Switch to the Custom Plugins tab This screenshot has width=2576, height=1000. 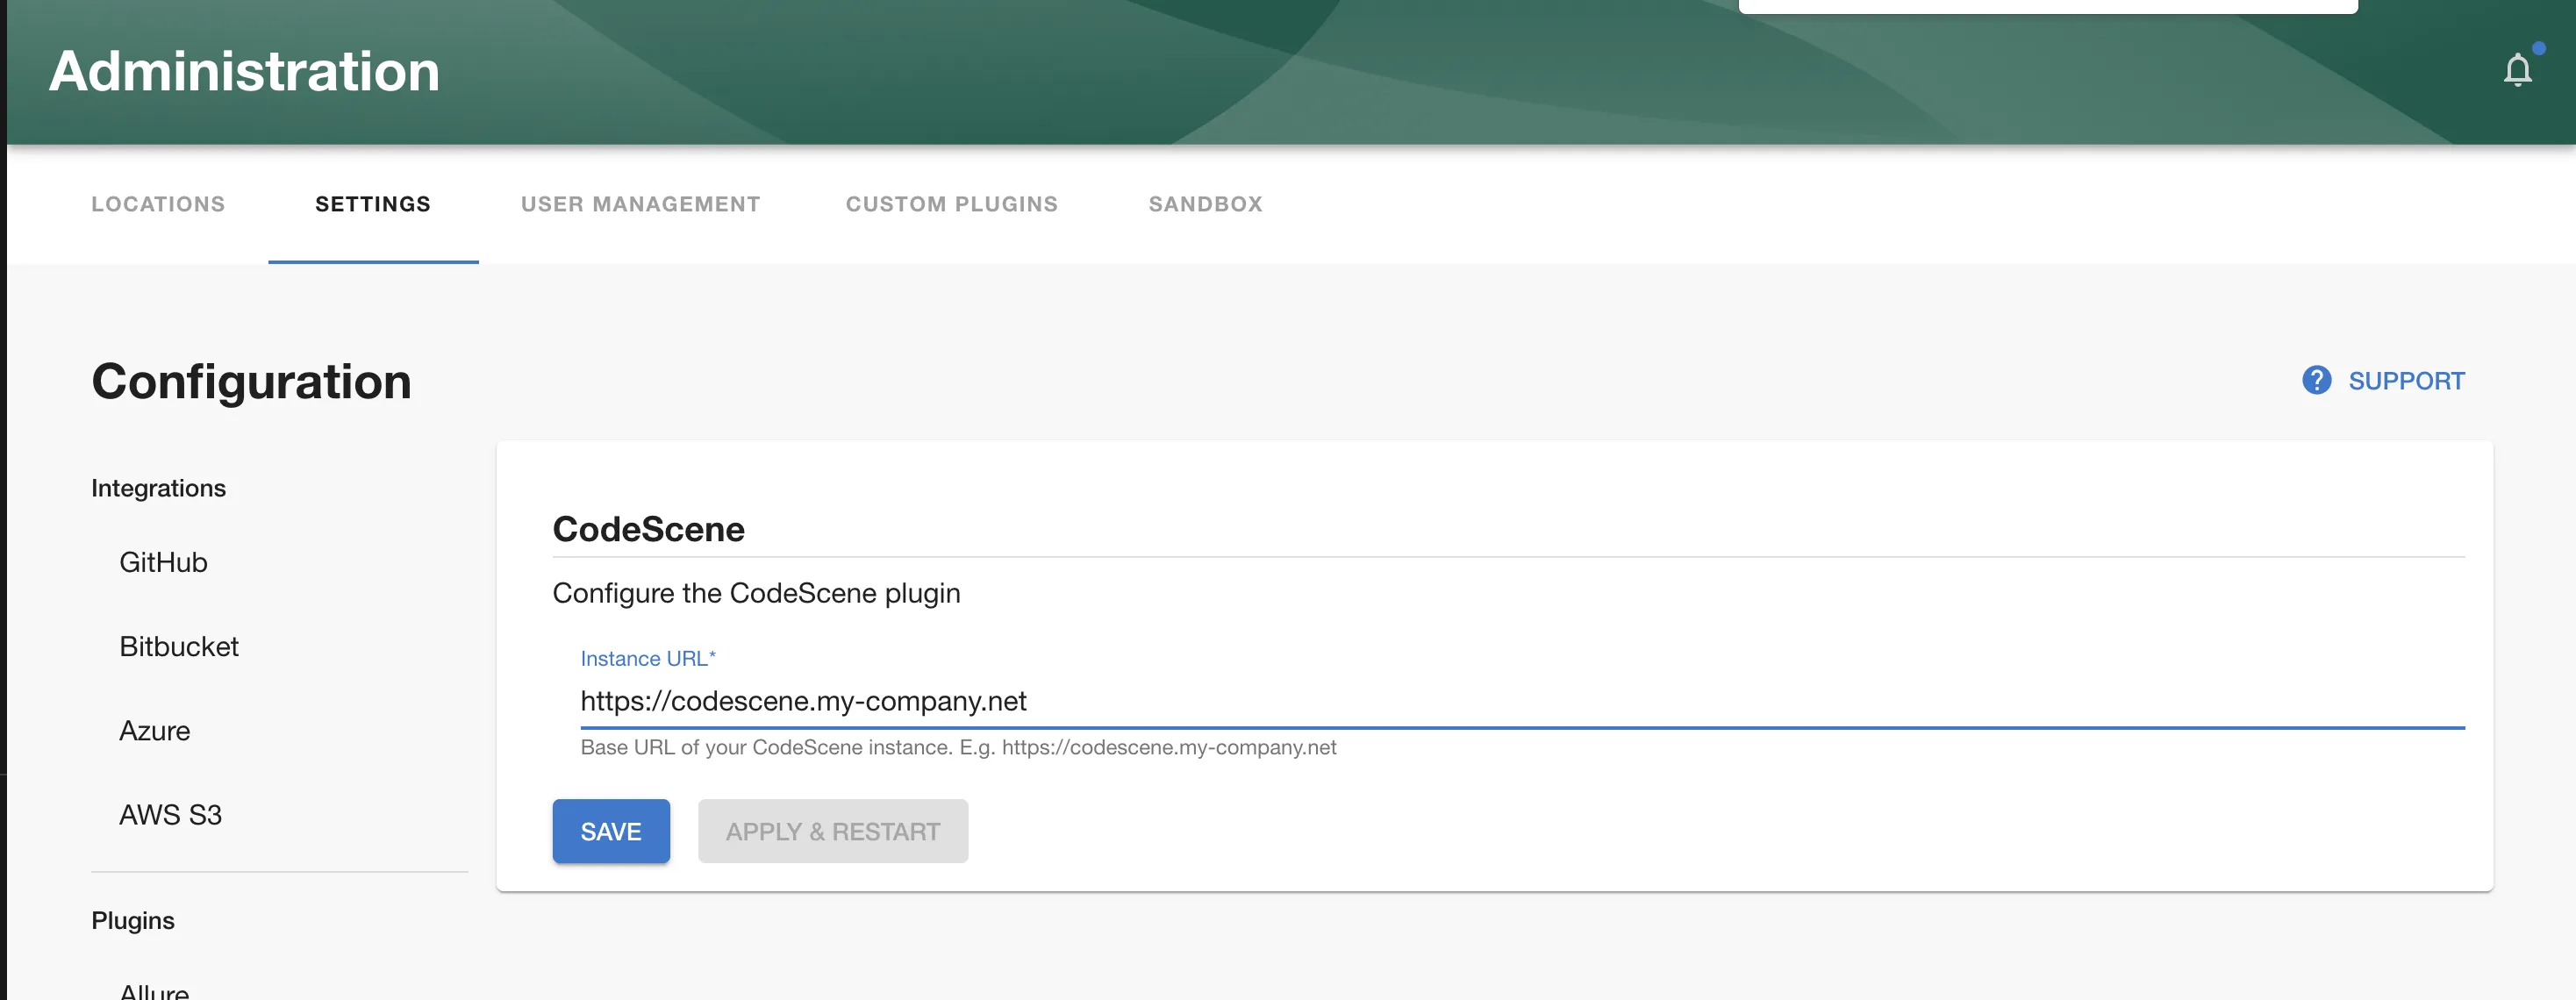coord(951,204)
